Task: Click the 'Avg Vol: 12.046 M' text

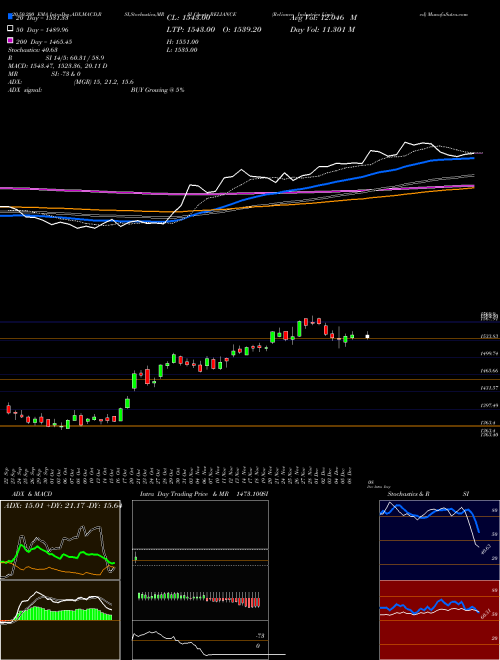Action: point(323,18)
